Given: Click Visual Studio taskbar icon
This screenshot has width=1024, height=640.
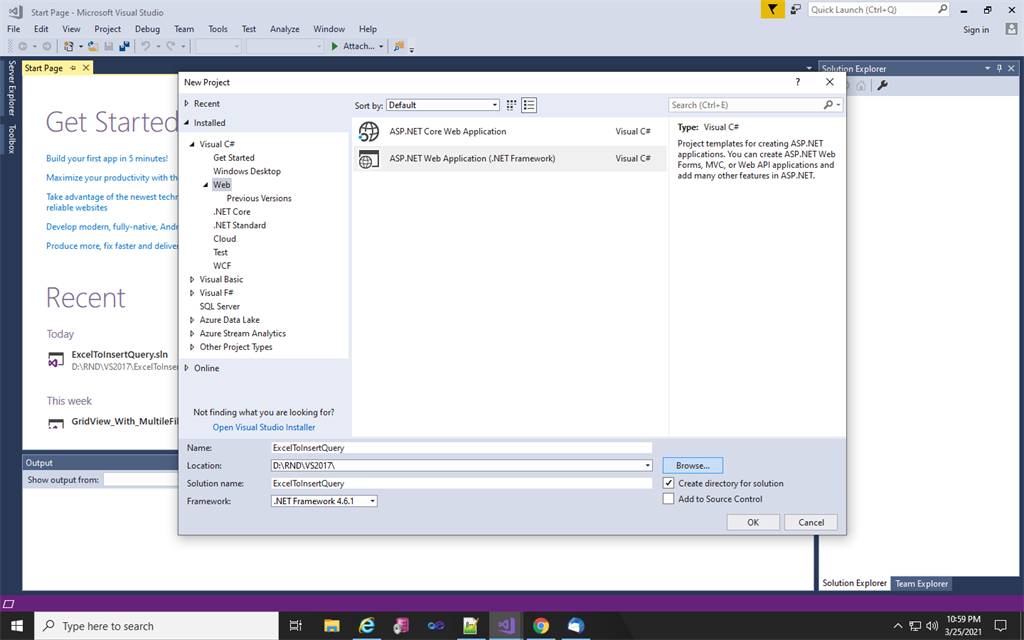Looking at the screenshot, I should 505,626.
